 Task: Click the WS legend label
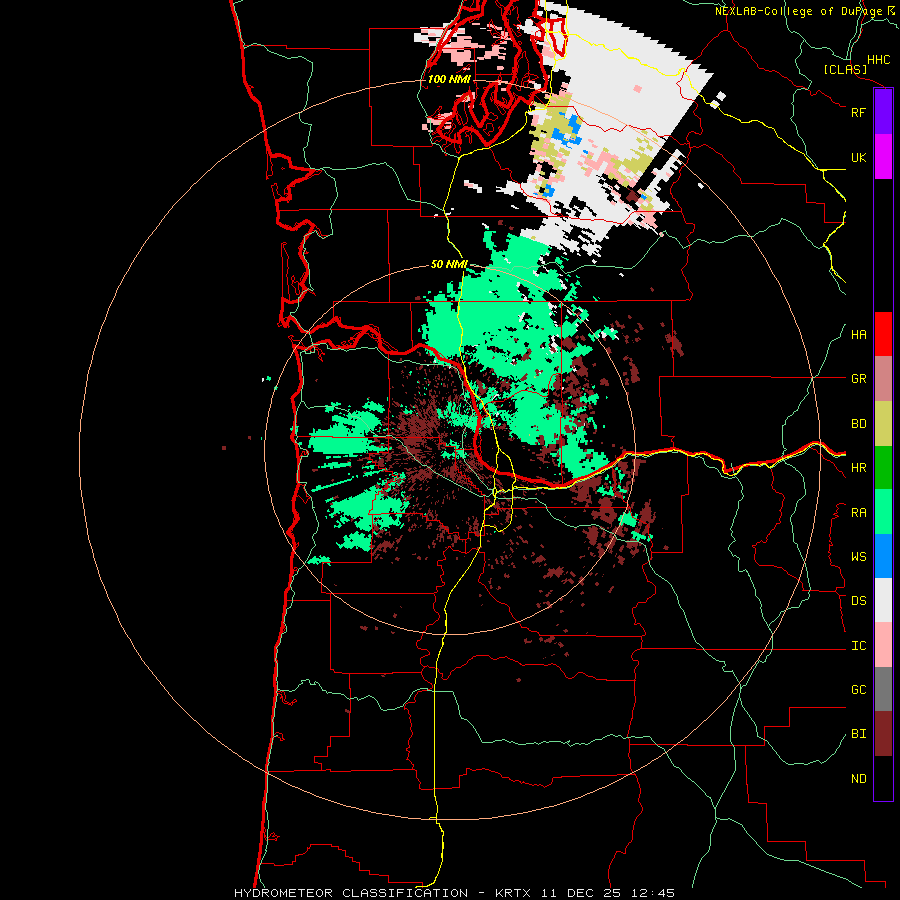859,557
